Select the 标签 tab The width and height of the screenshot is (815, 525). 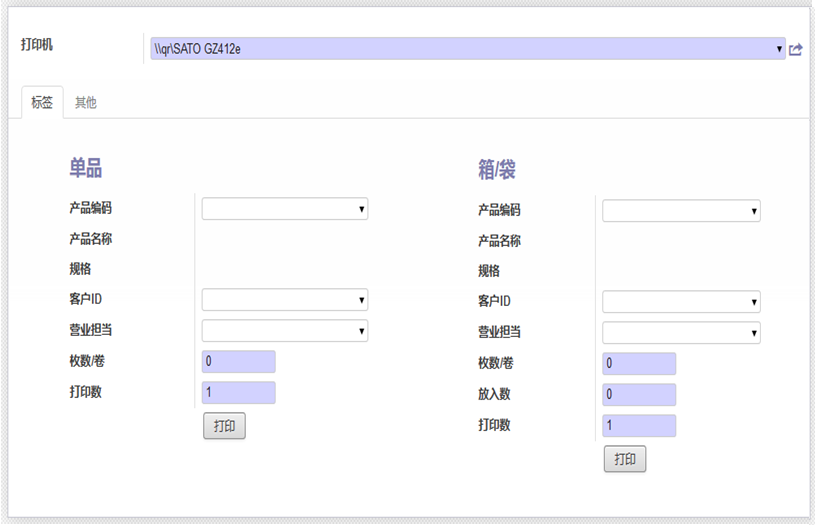click(42, 102)
